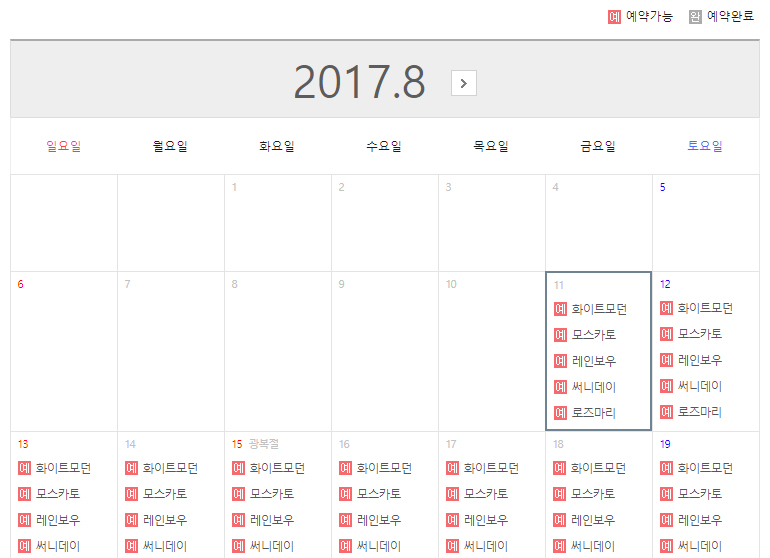Click the reservation icon beside 모스카토 on 17th
Viewport: 770px width, 558px height.
click(x=453, y=494)
